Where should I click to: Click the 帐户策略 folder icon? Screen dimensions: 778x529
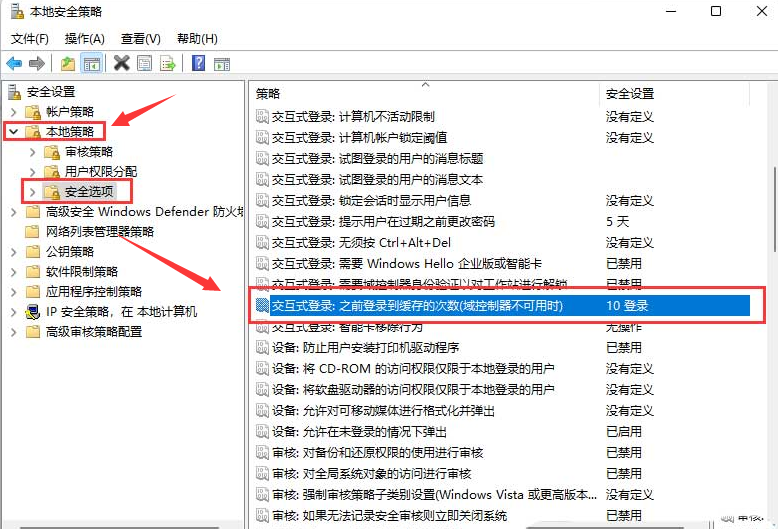click(33, 112)
